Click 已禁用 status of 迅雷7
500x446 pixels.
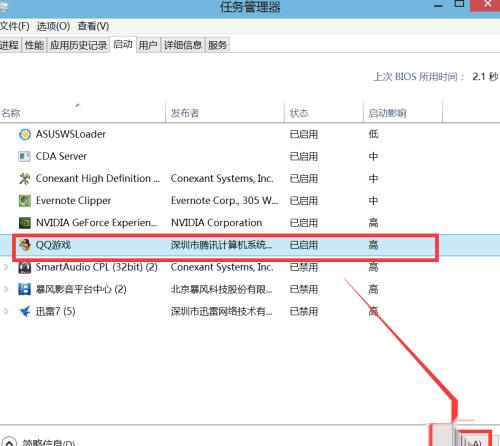[304, 312]
